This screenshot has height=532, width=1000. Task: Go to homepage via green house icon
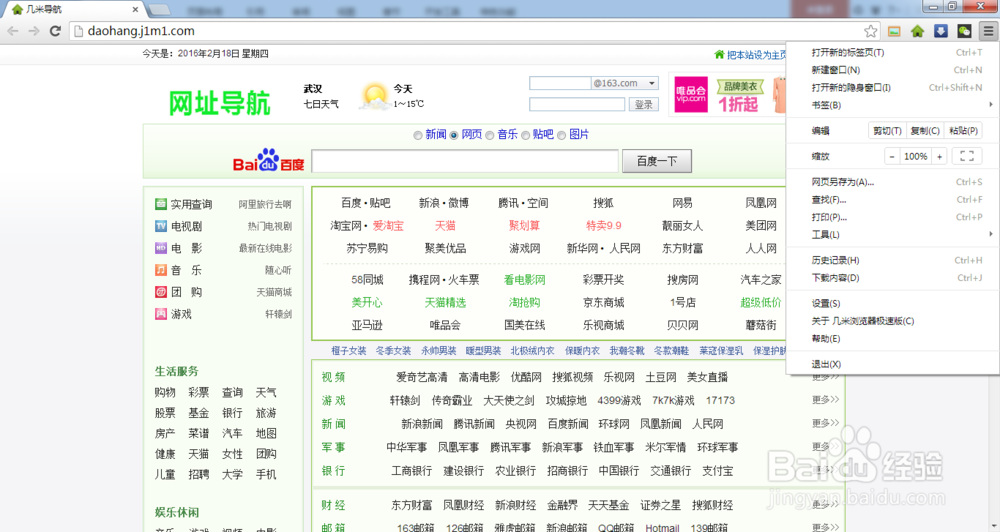918,31
